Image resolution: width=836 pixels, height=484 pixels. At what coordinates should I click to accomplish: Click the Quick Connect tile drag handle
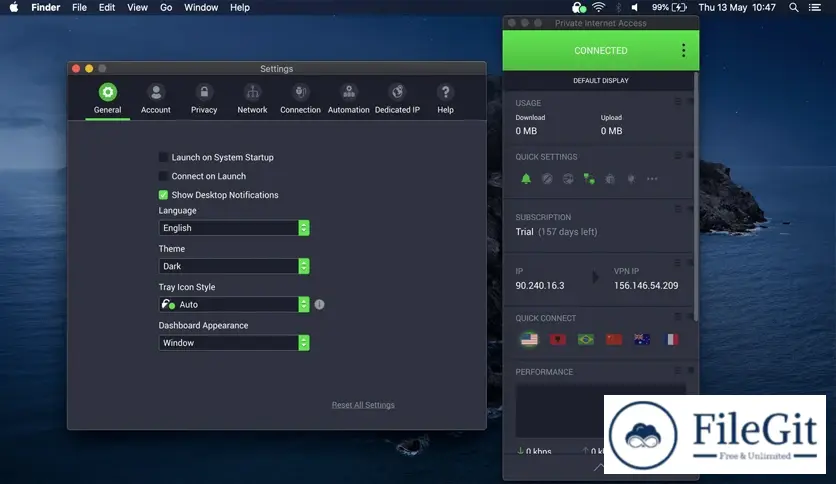(x=678, y=317)
